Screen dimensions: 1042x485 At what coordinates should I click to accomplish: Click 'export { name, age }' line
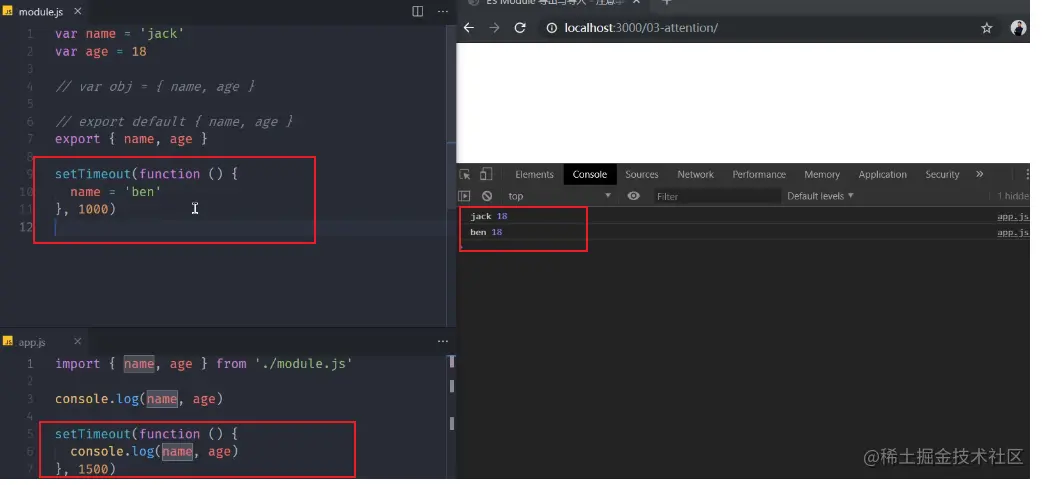click(131, 139)
